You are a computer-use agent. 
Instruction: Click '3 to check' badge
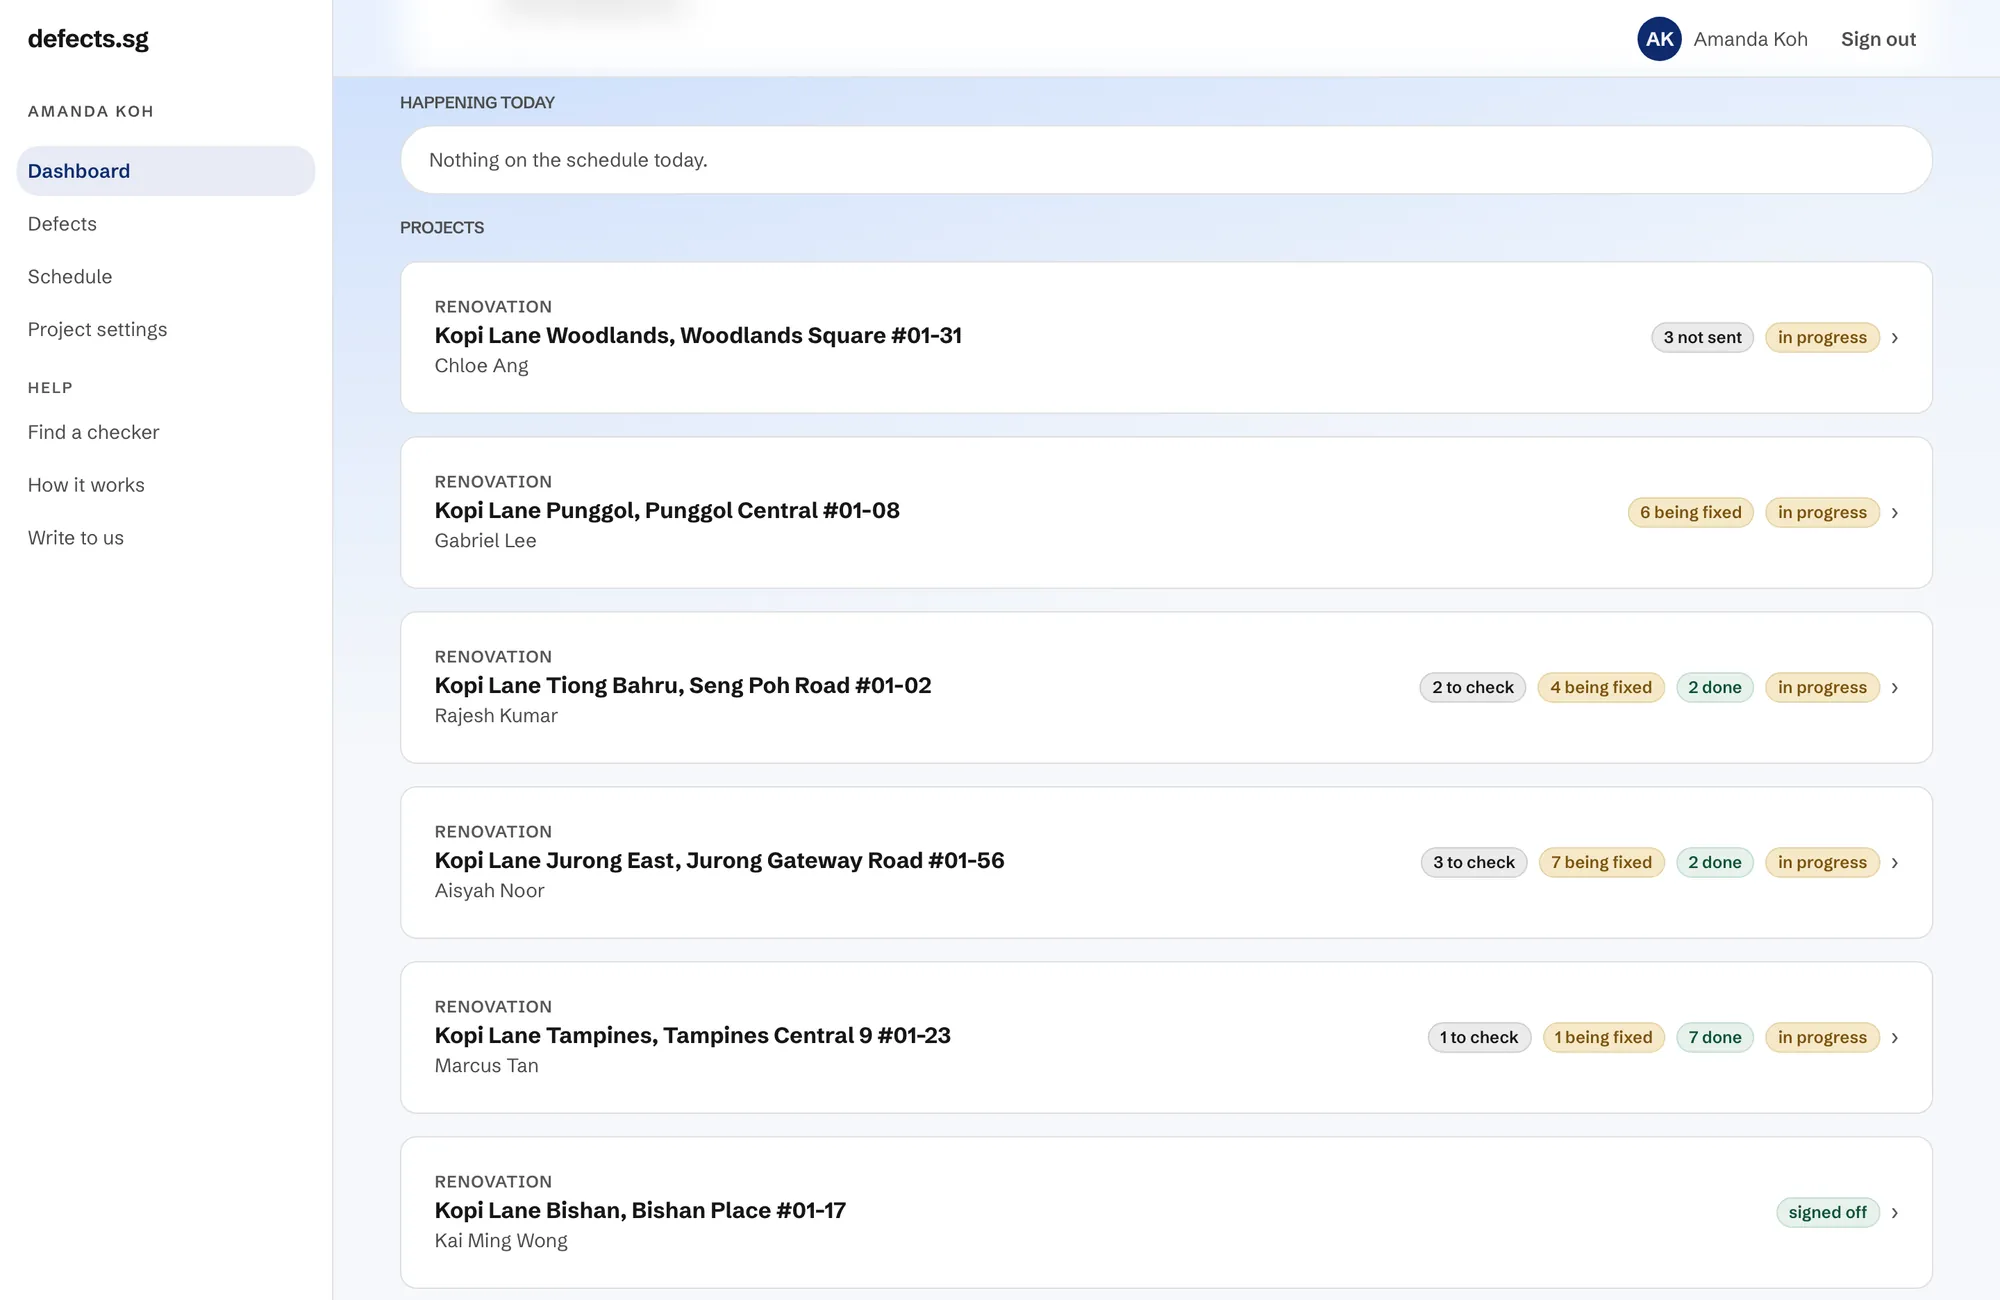coord(1474,863)
